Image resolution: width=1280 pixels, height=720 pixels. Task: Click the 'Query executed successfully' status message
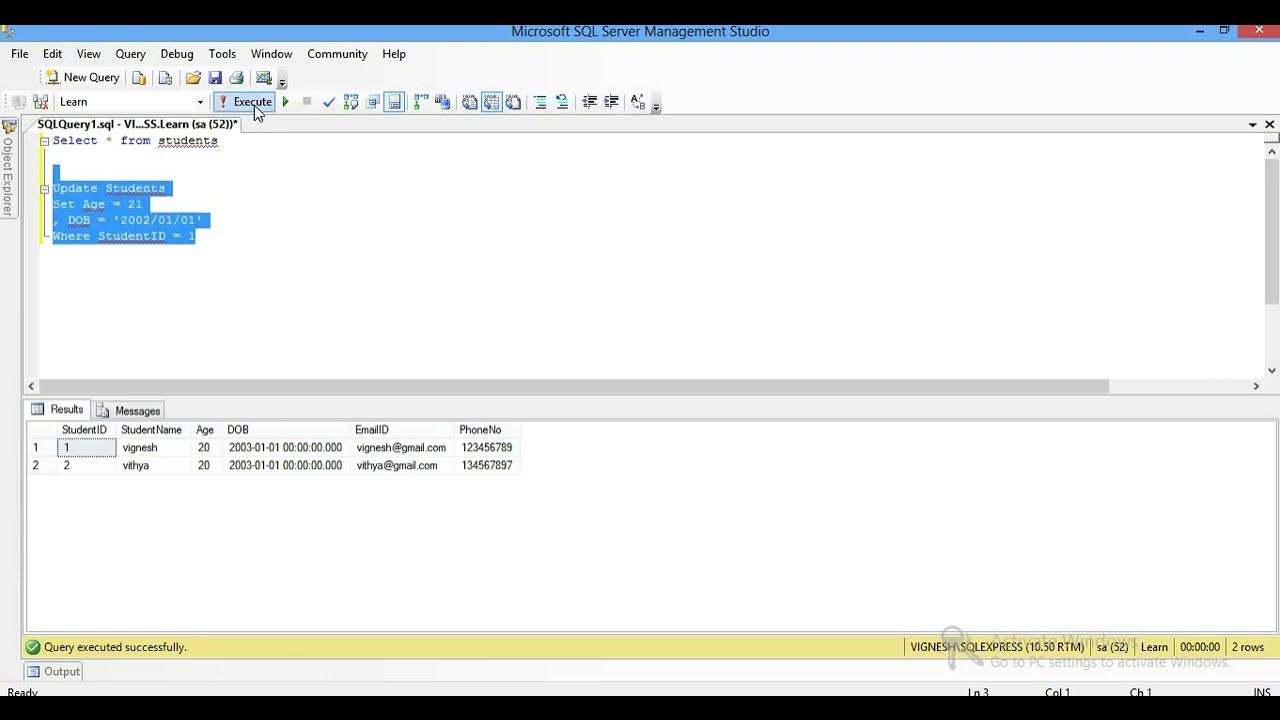tap(115, 647)
